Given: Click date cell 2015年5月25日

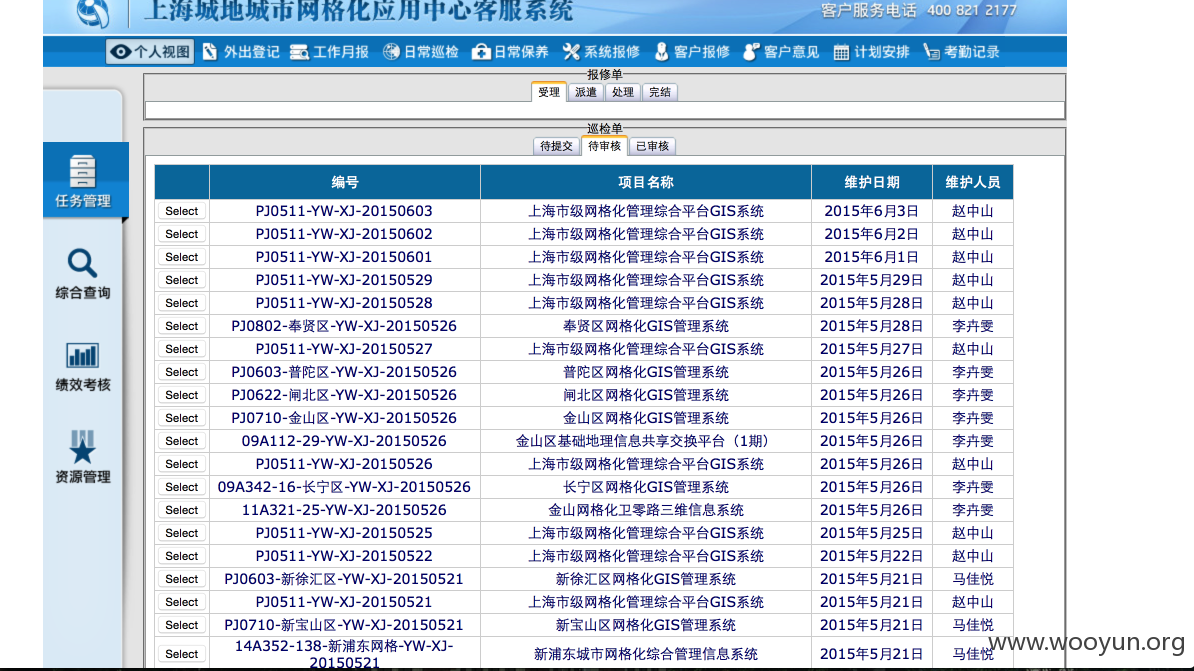Looking at the screenshot, I should coord(872,533).
